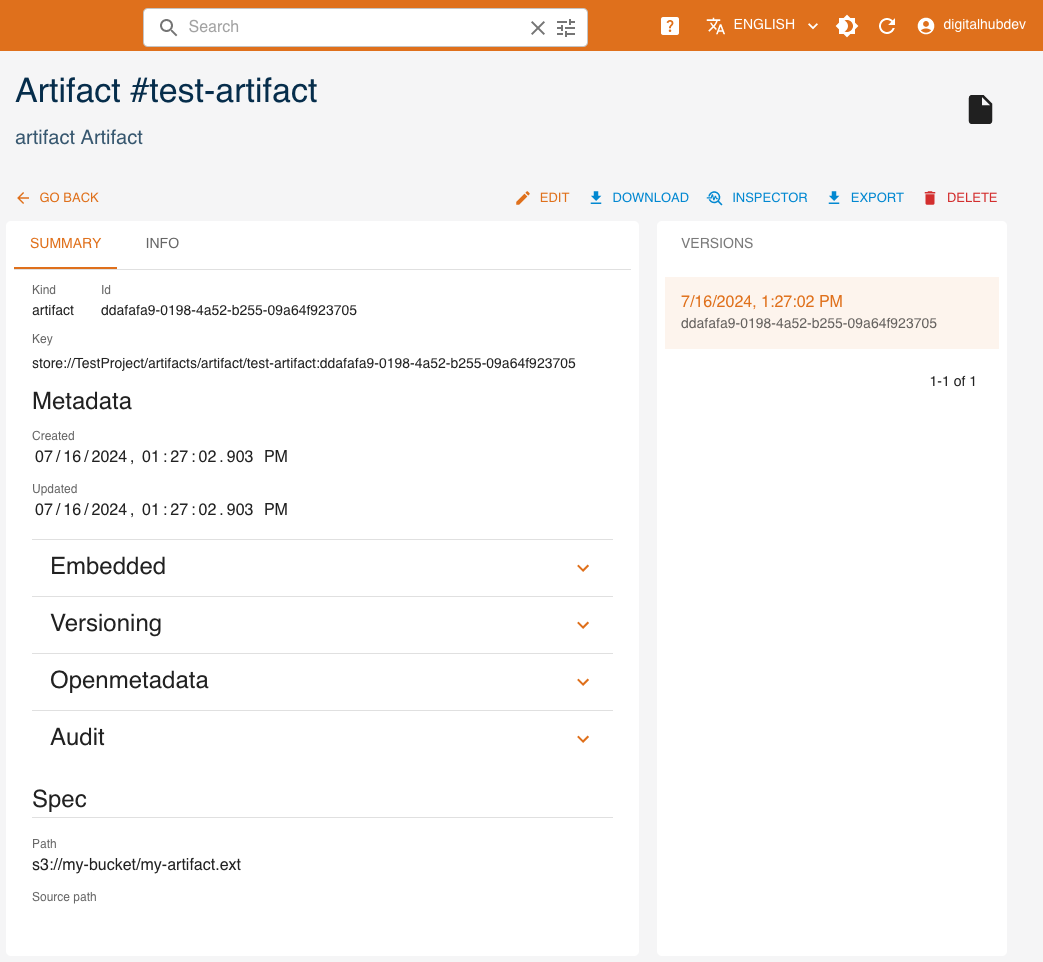The image size is (1043, 962).
Task: Click the help question mark icon
Action: click(670, 27)
